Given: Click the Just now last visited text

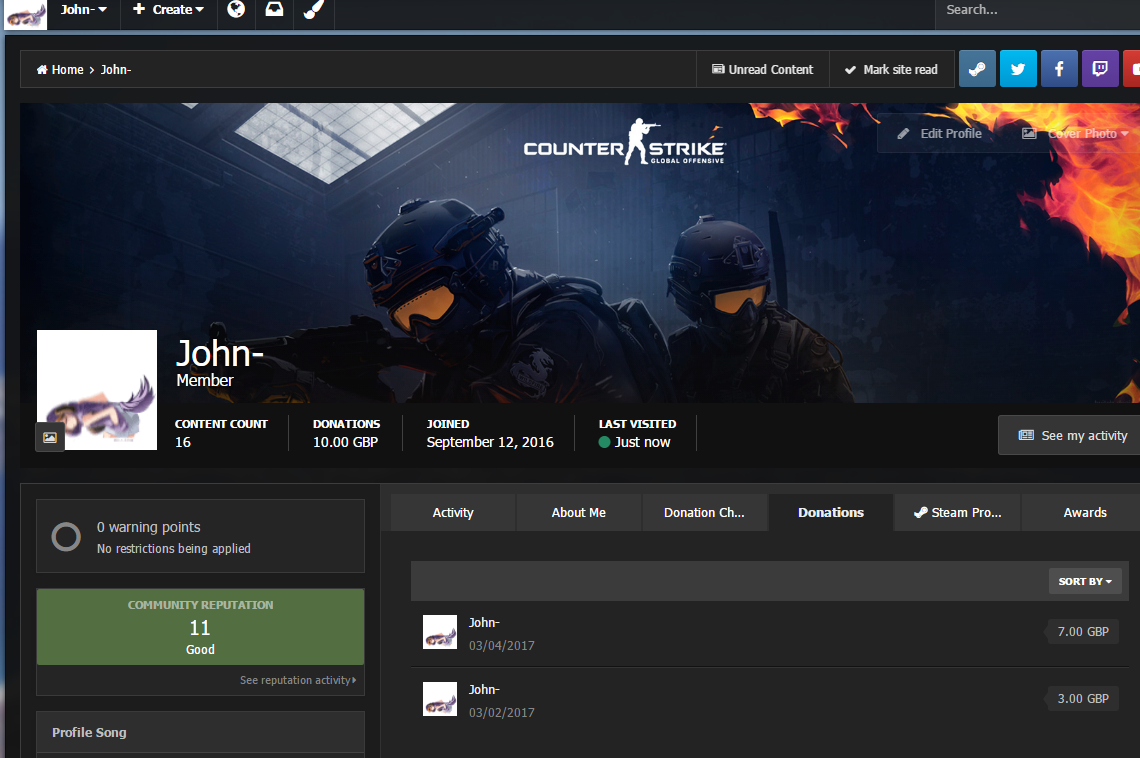Looking at the screenshot, I should click(642, 442).
